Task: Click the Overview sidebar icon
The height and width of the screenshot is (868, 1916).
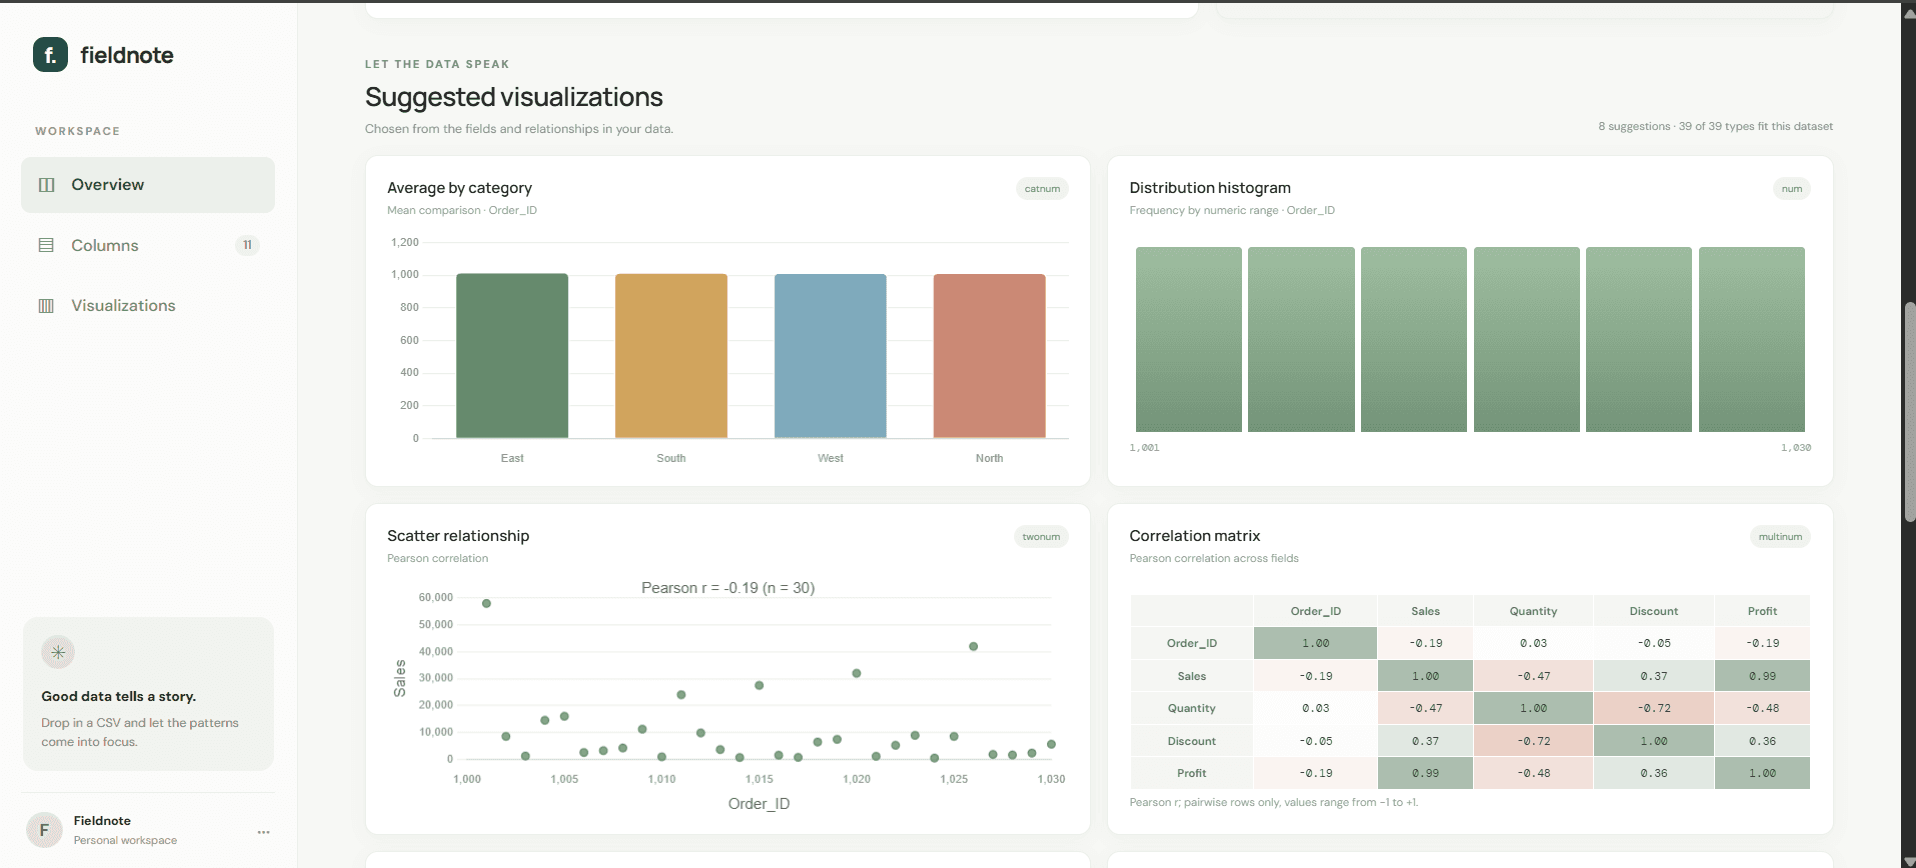Action: 46,185
